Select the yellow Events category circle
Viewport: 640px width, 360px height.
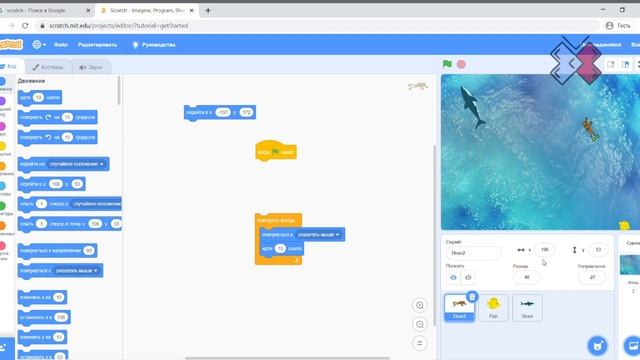click(x=2, y=146)
